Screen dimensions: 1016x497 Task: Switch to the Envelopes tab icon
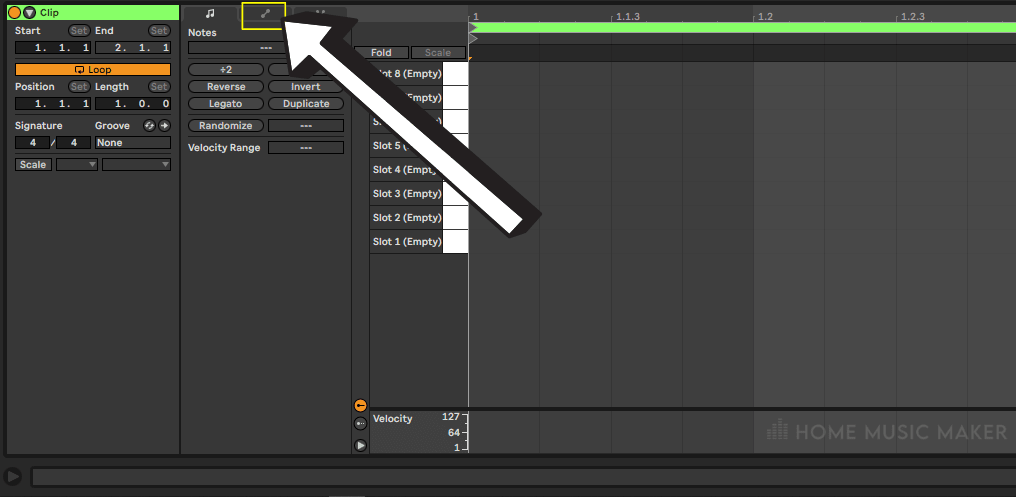(x=264, y=15)
